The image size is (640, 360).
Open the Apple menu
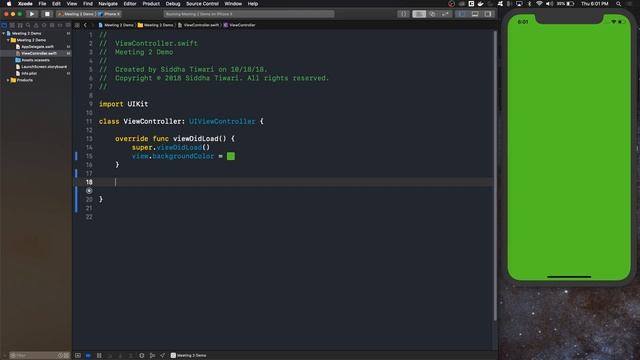coord(9,4)
